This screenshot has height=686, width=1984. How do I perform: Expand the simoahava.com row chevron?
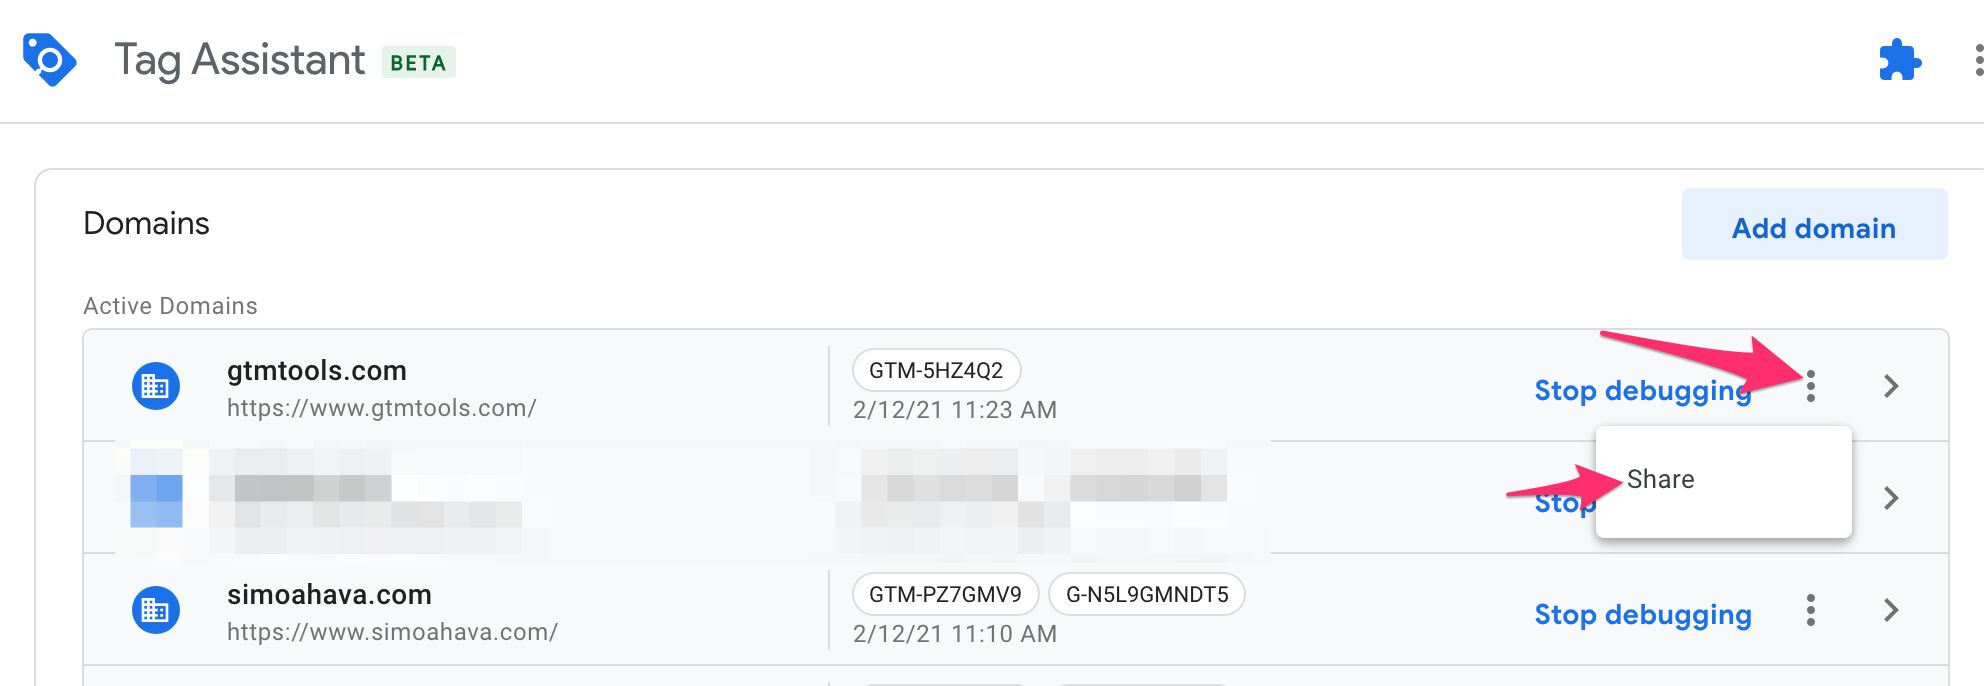[x=1890, y=610]
